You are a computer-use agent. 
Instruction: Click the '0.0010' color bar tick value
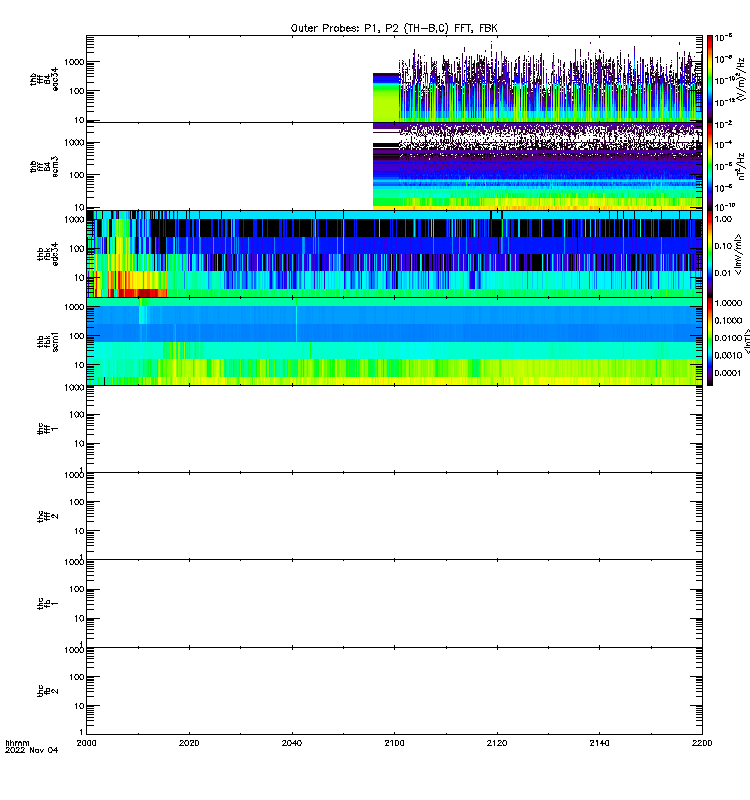coord(728,355)
